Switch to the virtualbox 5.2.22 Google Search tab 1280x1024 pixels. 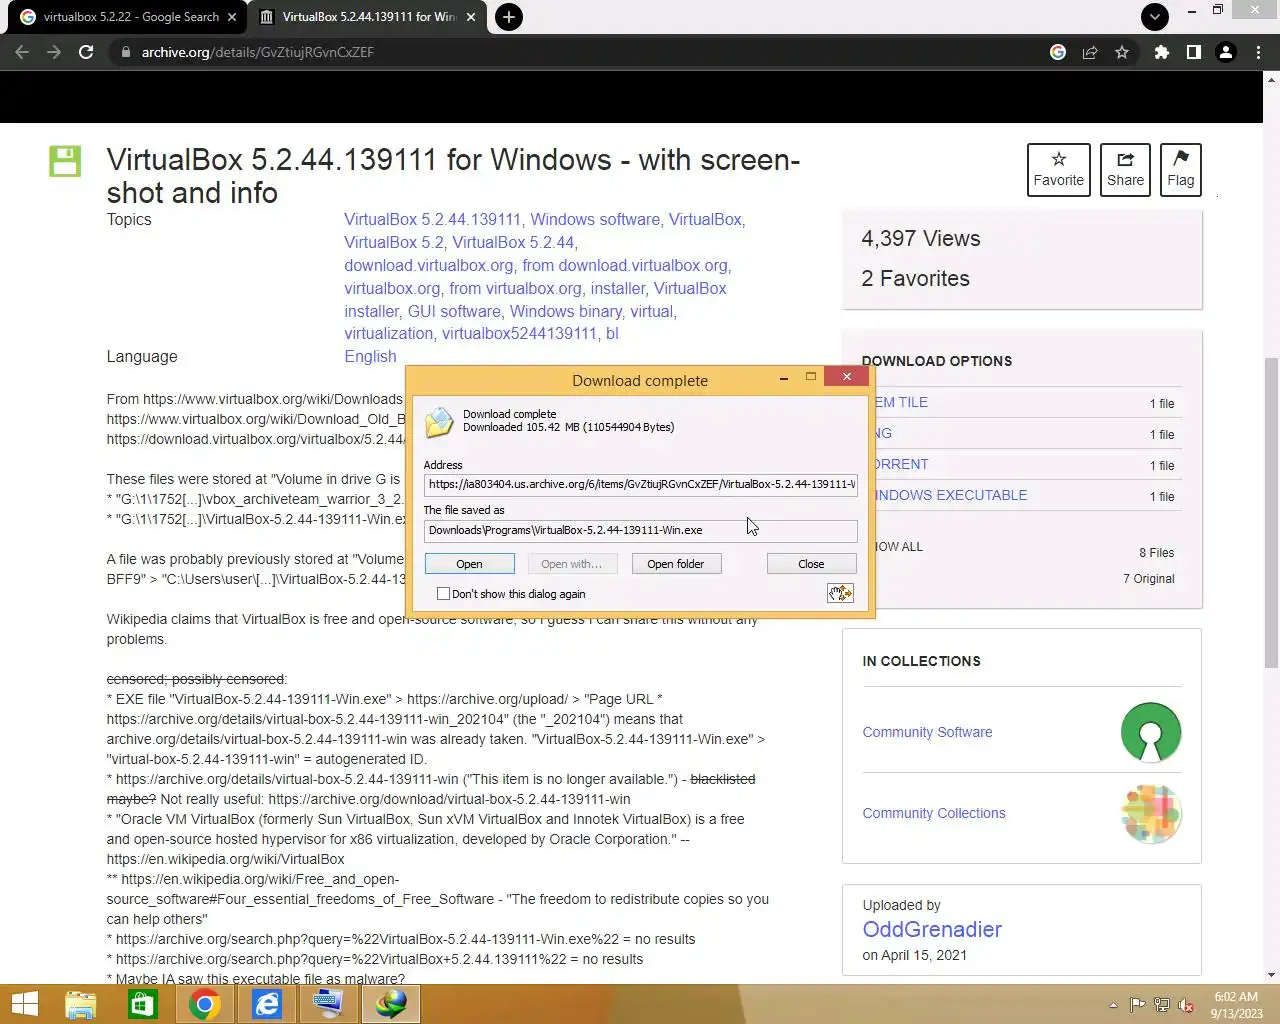(x=129, y=17)
